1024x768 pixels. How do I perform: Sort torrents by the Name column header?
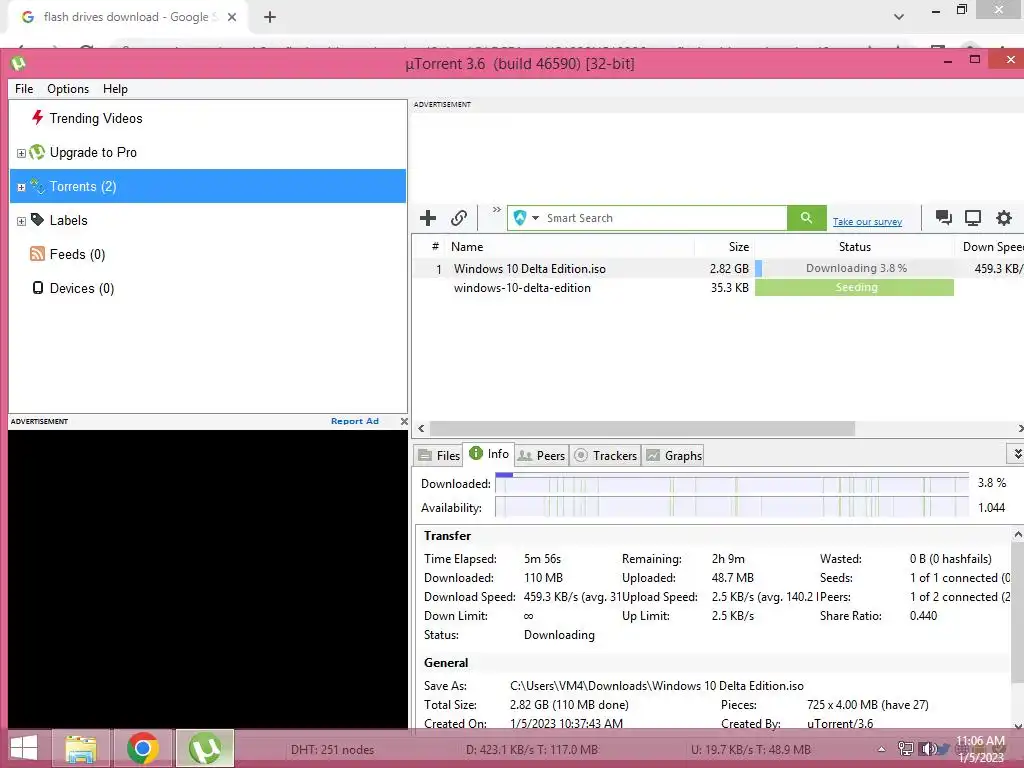point(569,247)
